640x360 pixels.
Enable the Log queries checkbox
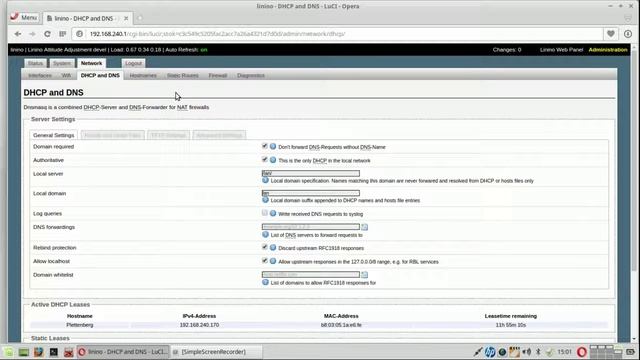coord(264,213)
